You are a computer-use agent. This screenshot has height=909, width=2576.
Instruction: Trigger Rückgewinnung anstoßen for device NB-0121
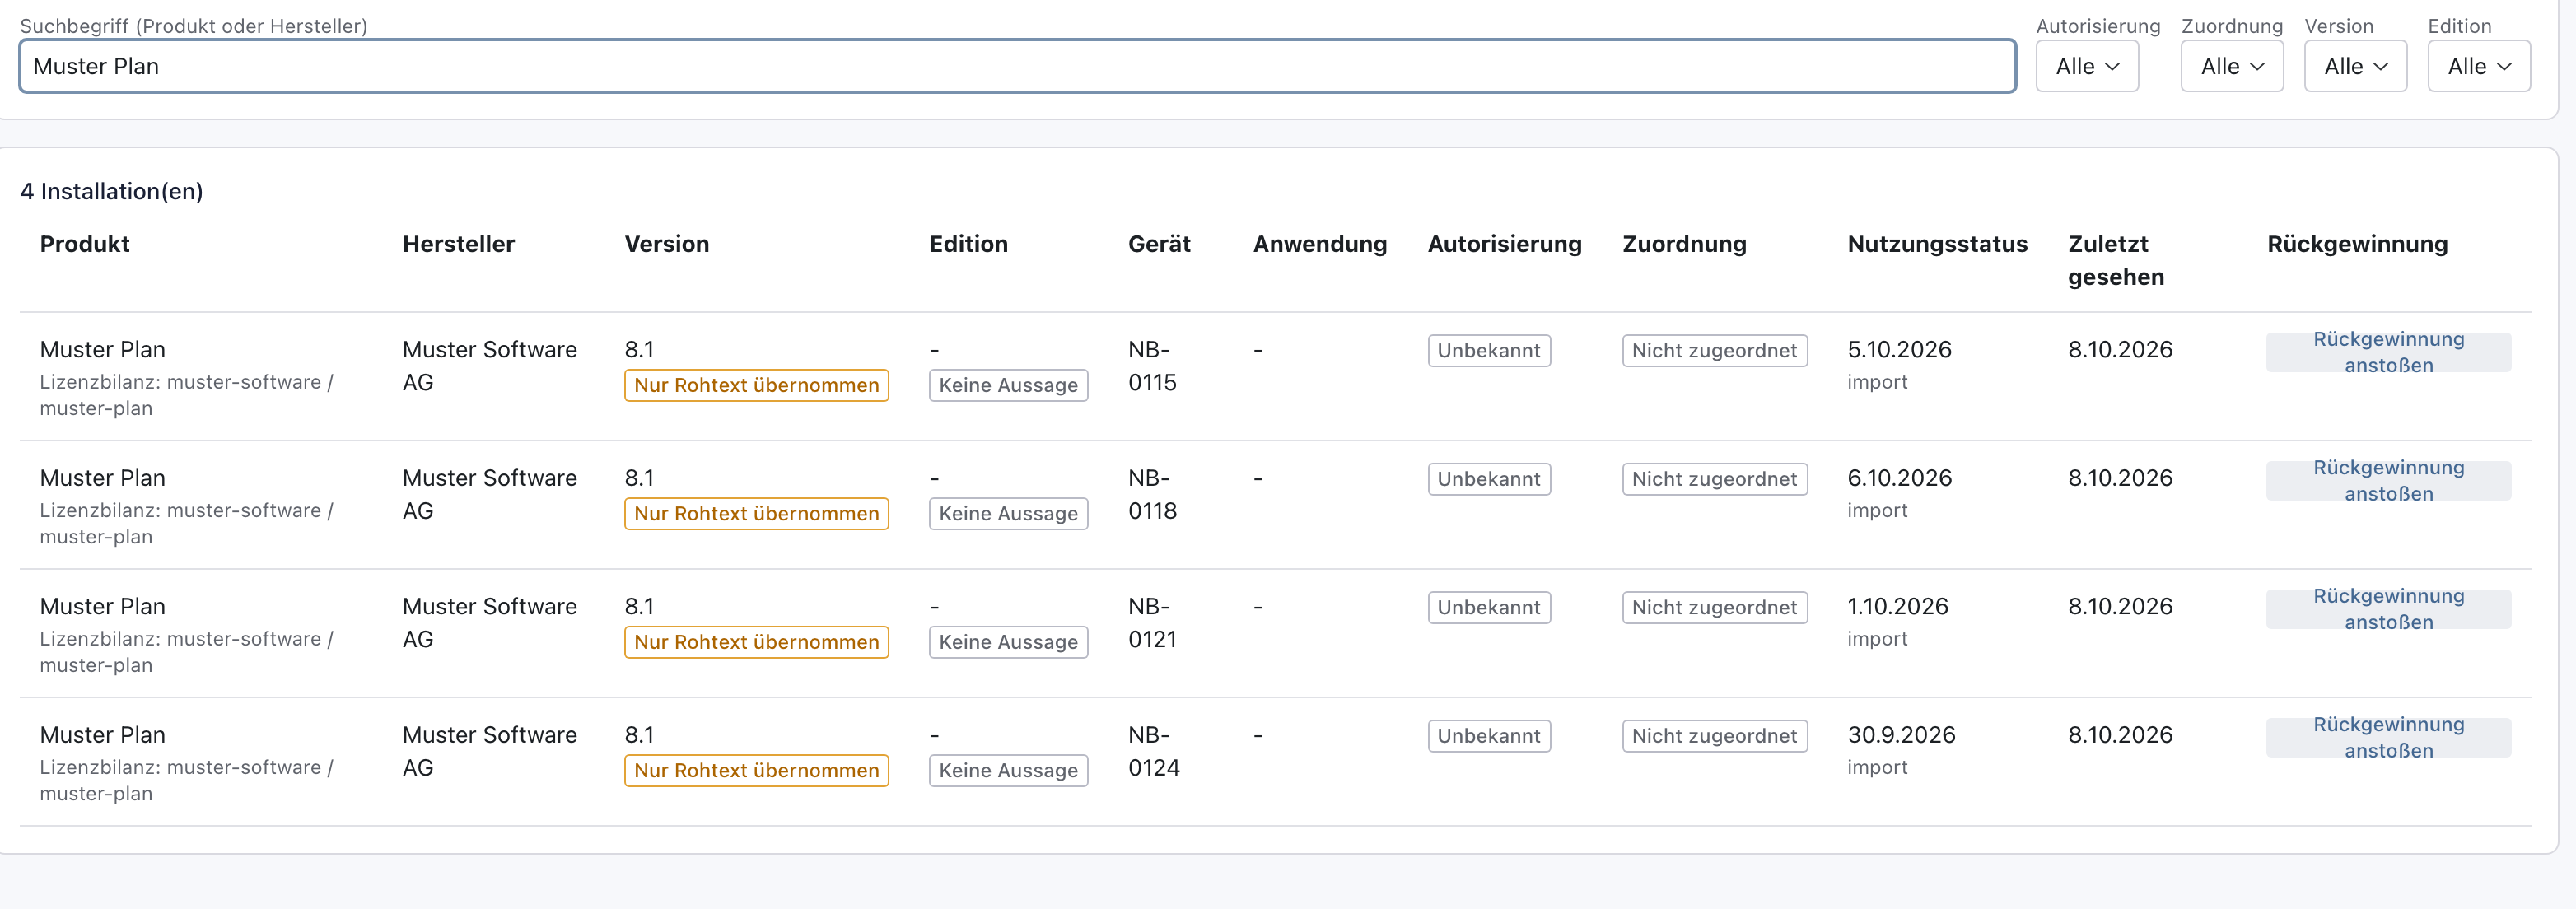[2388, 609]
